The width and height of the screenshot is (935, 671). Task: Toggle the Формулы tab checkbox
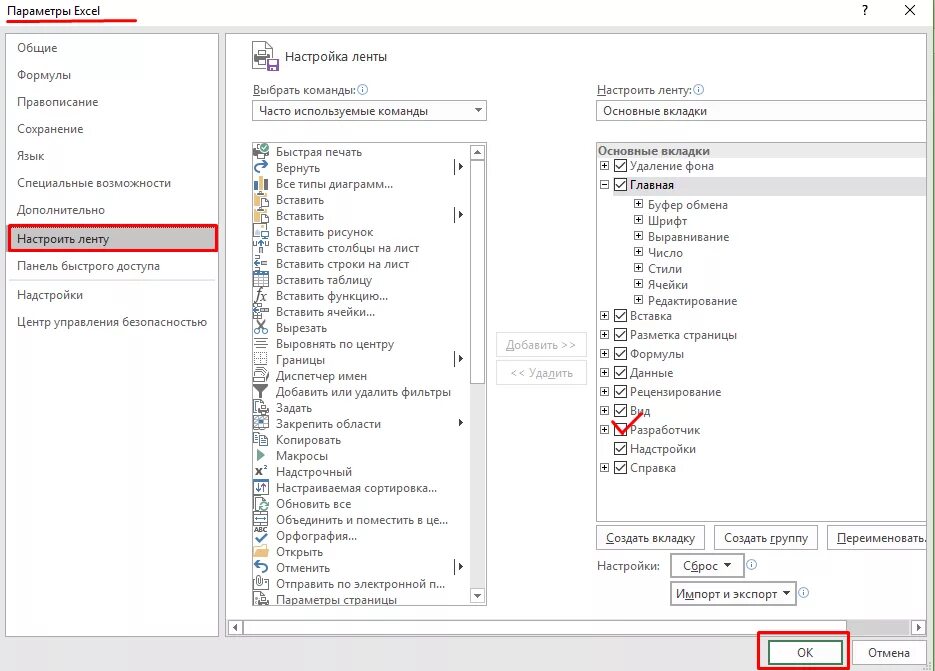620,354
